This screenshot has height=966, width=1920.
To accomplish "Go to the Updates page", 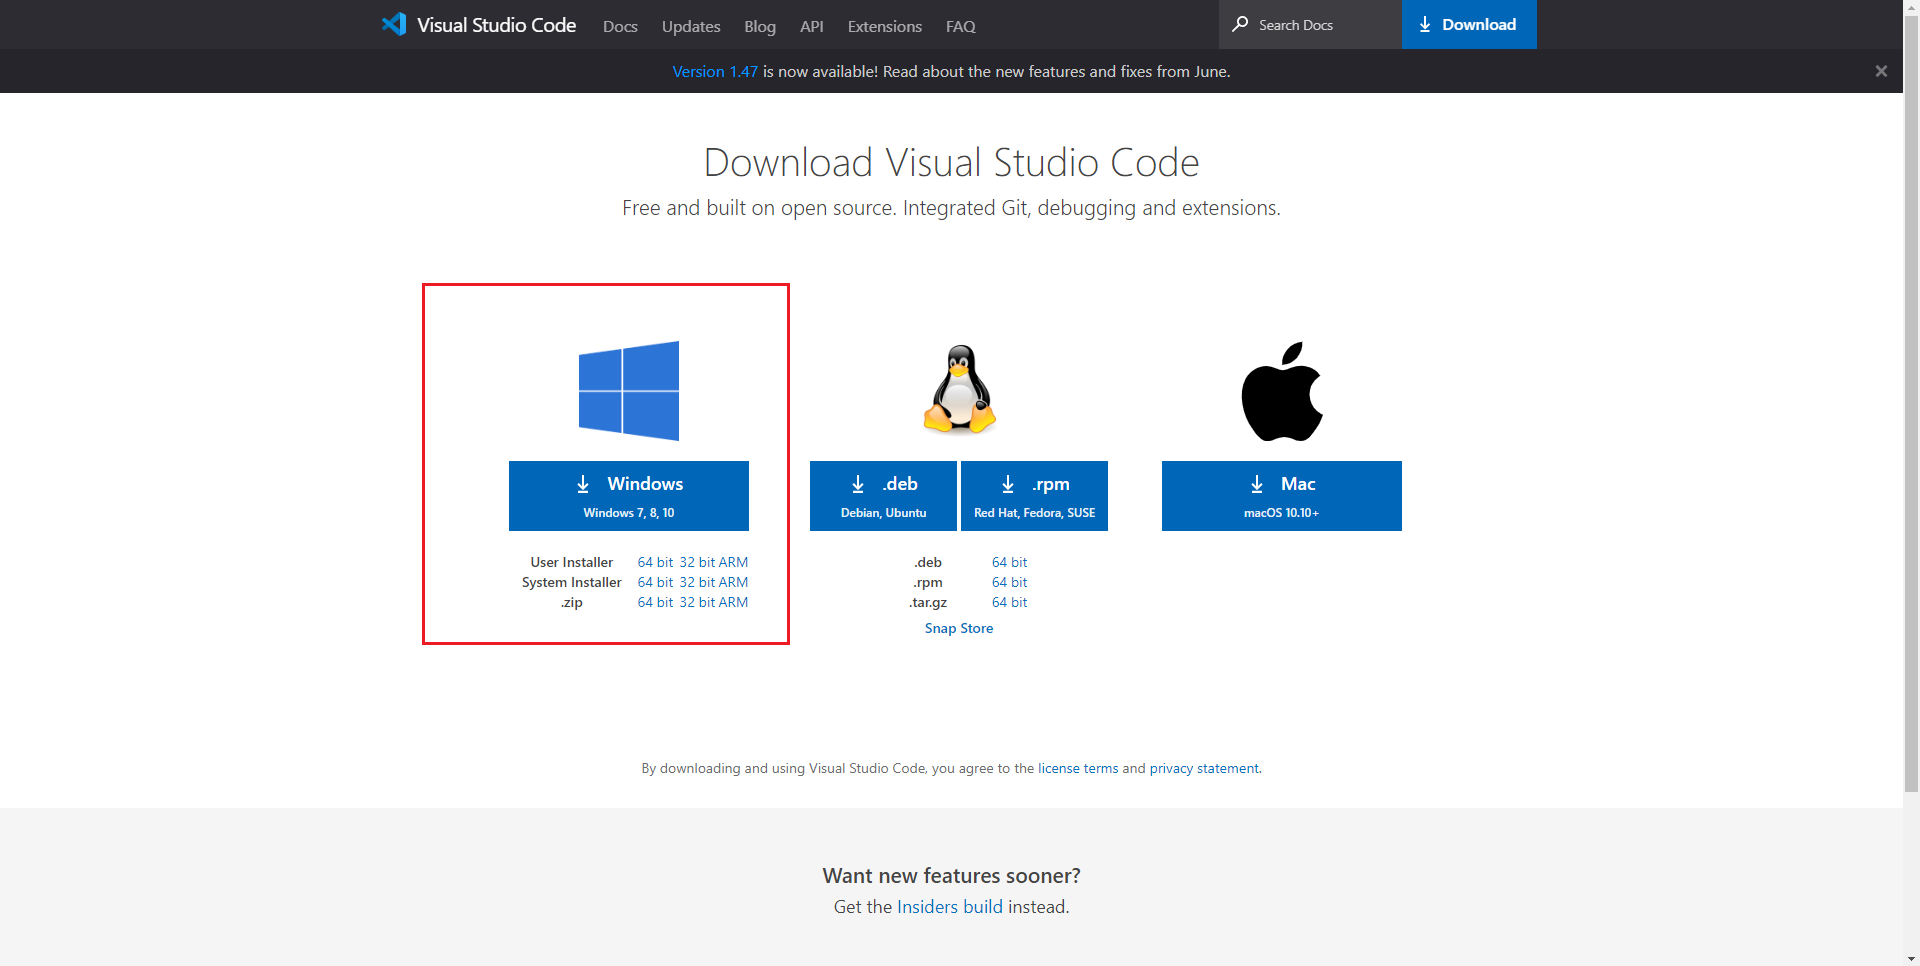I will (691, 26).
